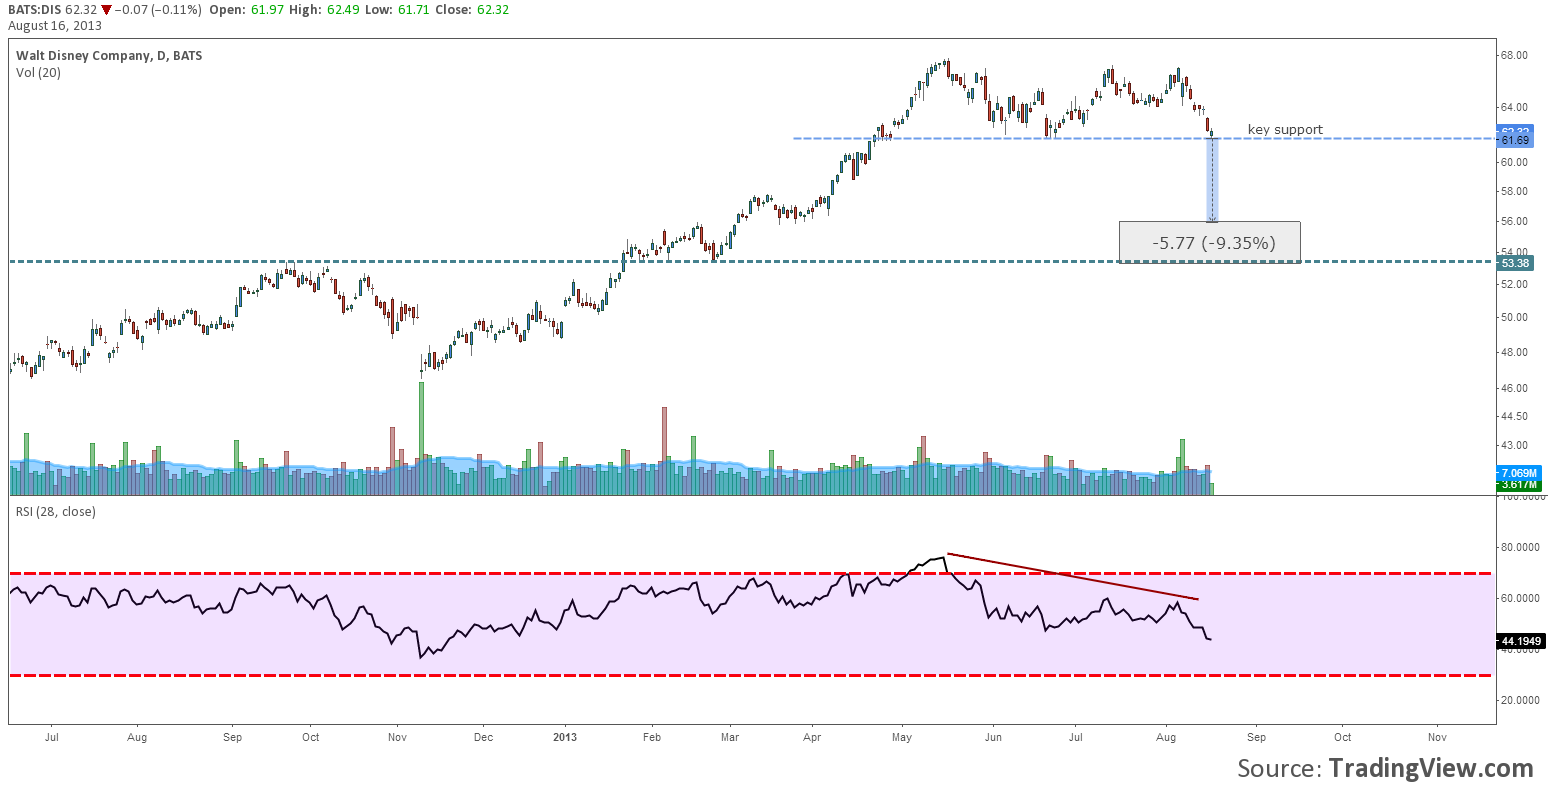Click the 44.50 price axis label
The width and height of the screenshot is (1548, 795).
click(1514, 416)
